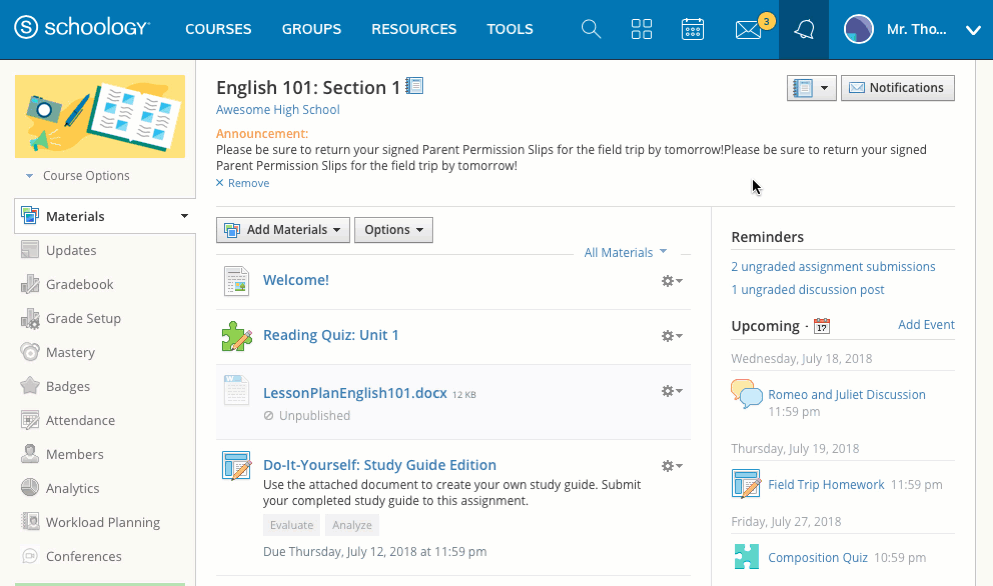993x586 pixels.
Task: Select Gradebook in the sidebar
Action: (80, 285)
